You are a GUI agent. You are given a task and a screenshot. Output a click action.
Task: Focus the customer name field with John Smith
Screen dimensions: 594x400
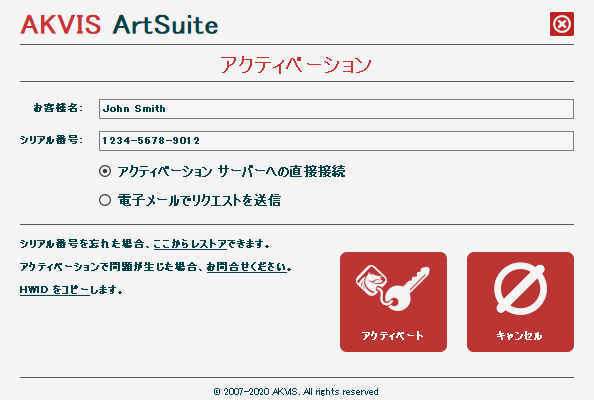pos(336,109)
